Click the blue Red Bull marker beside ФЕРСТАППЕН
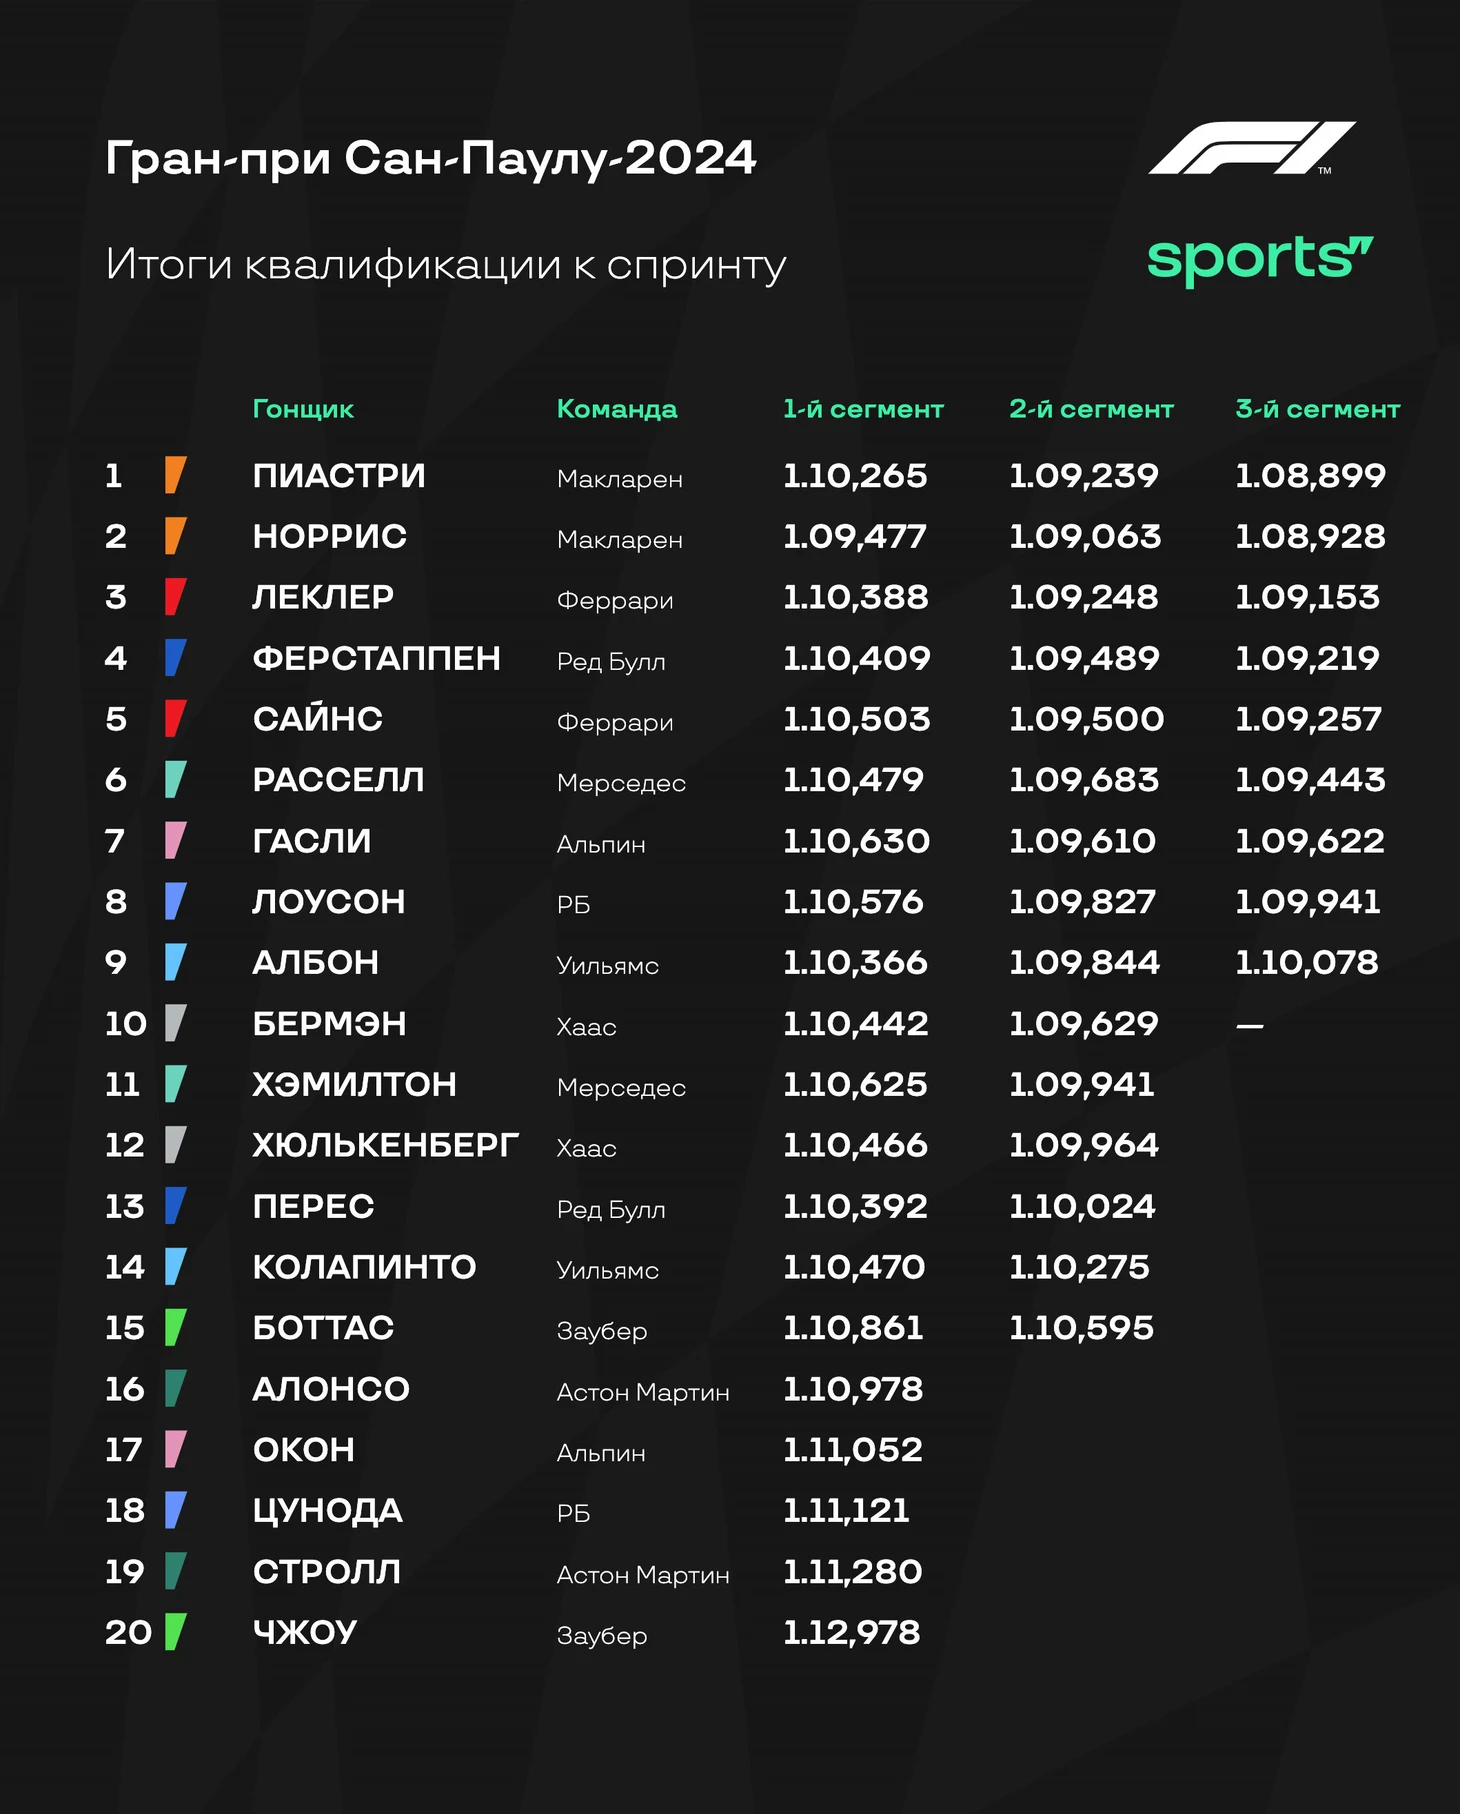This screenshot has height=1814, width=1460. pyautogui.click(x=175, y=658)
